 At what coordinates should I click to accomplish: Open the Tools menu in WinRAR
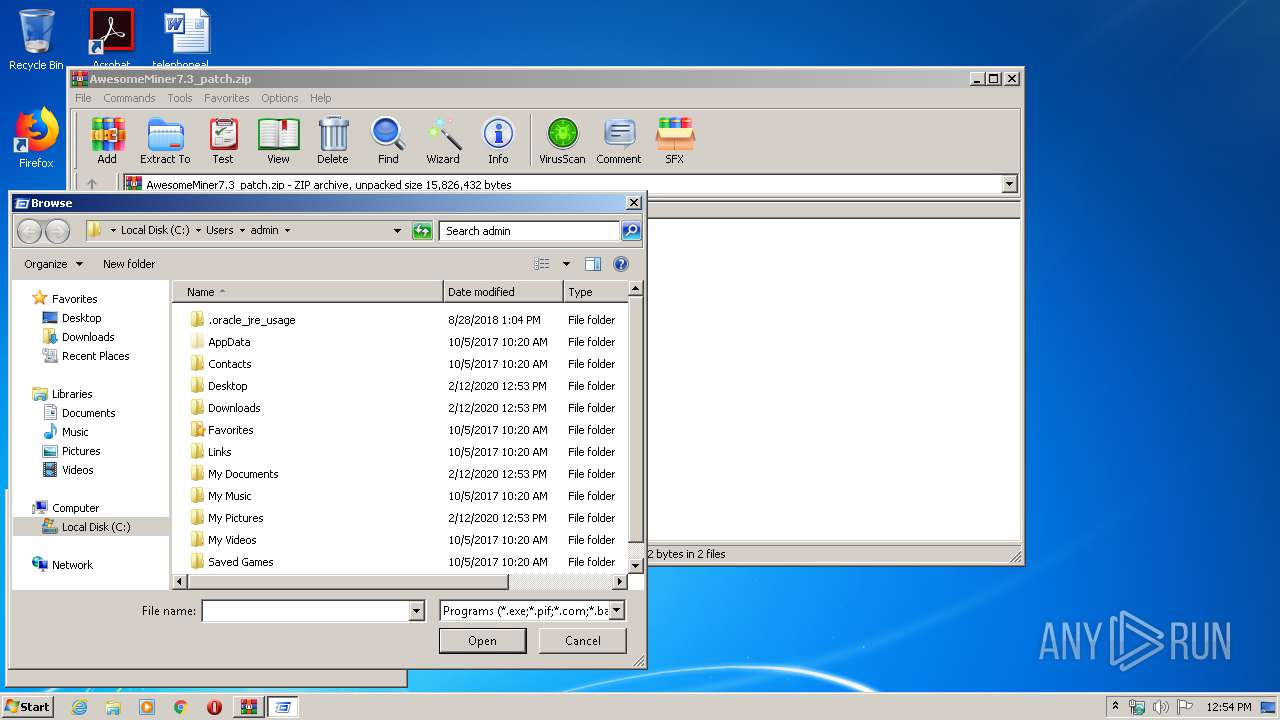(x=180, y=98)
